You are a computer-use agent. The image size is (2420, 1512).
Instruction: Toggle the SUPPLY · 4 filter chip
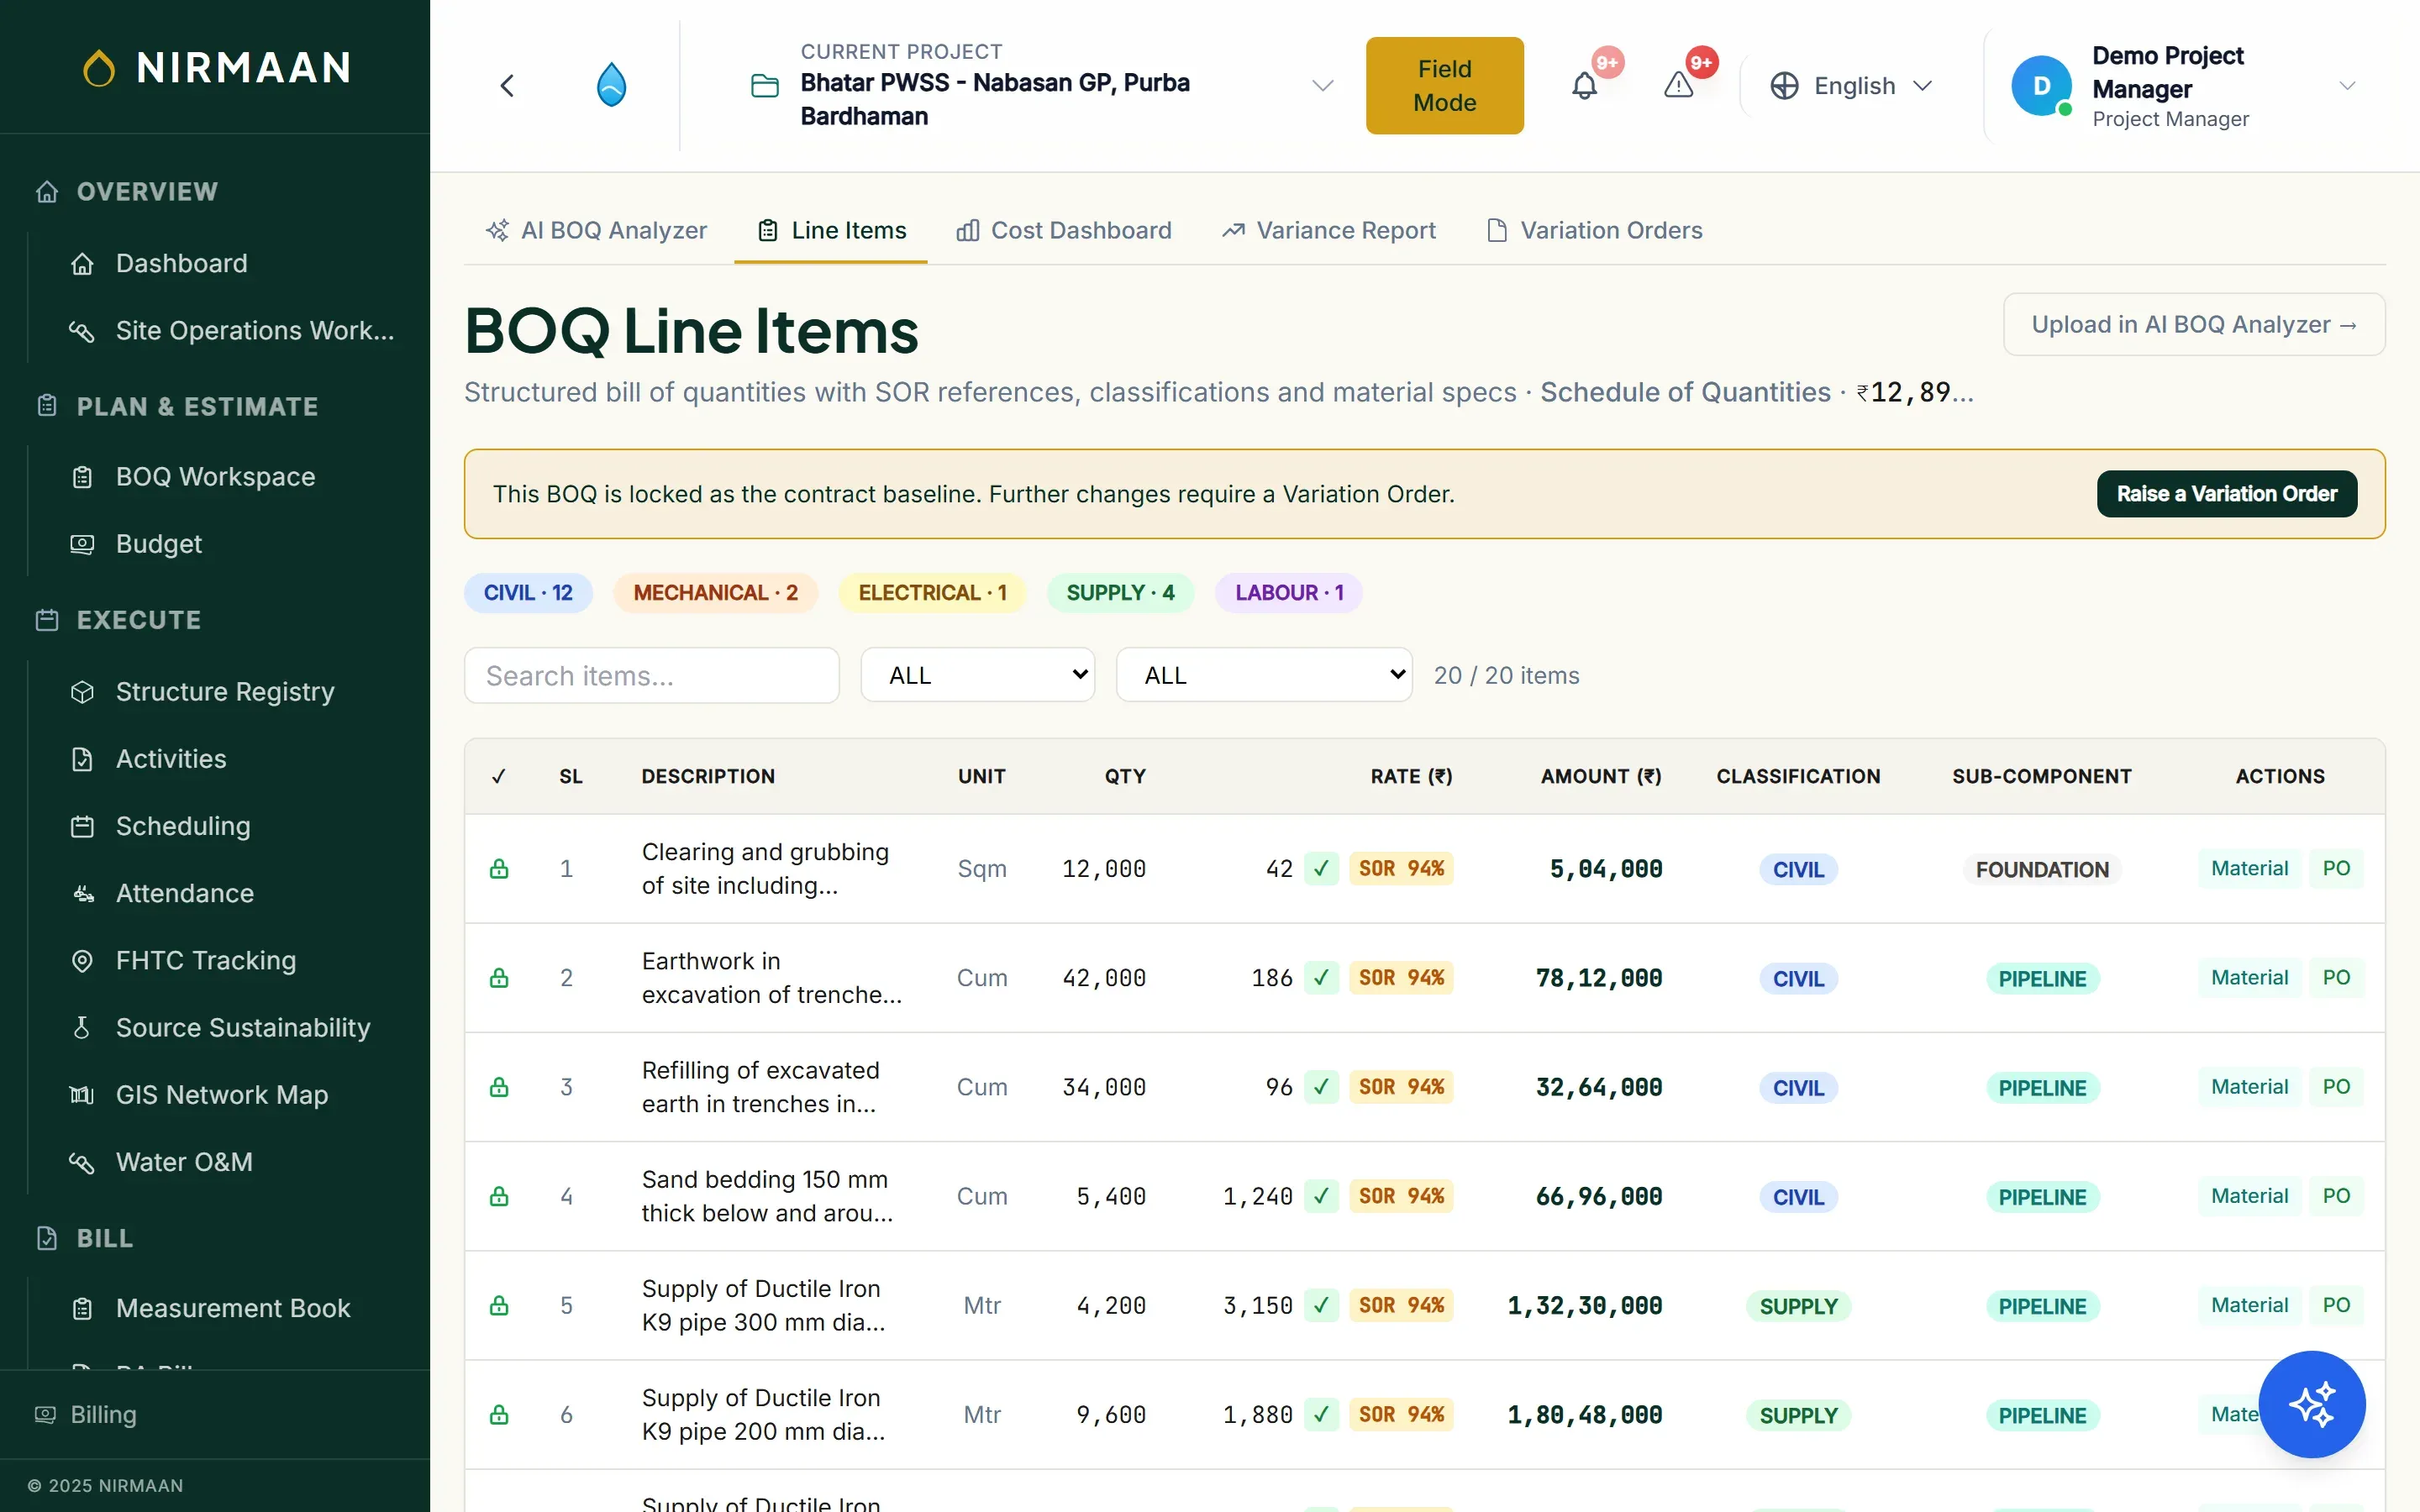pos(1120,593)
